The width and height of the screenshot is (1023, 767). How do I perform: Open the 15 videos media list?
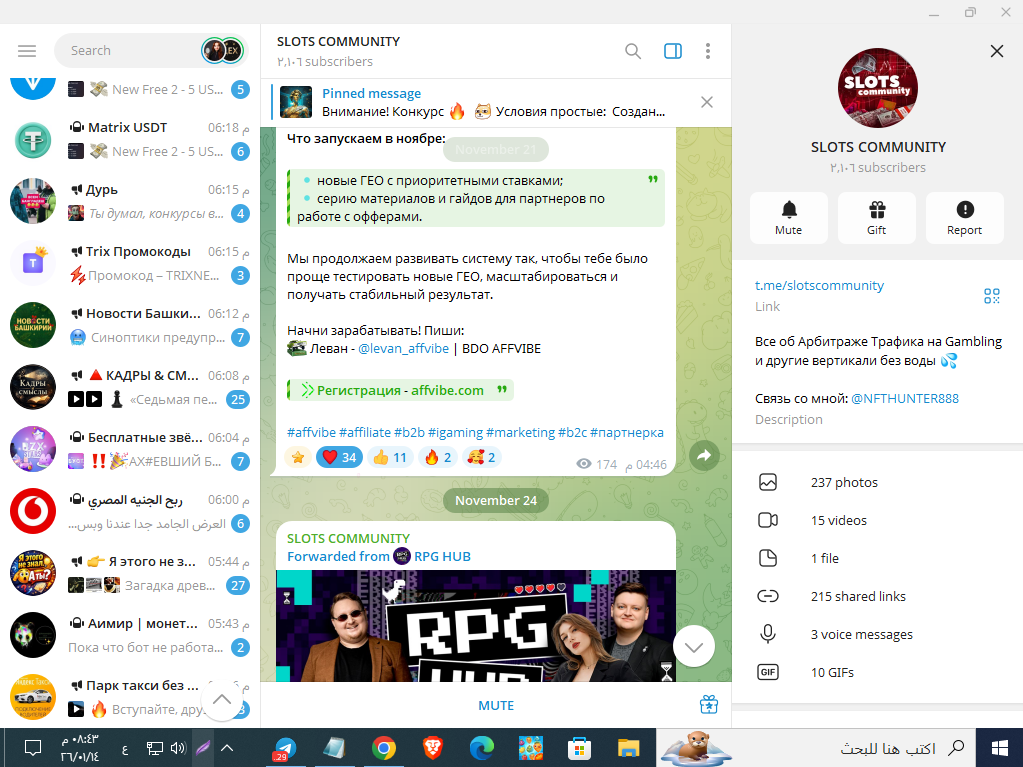(878, 520)
